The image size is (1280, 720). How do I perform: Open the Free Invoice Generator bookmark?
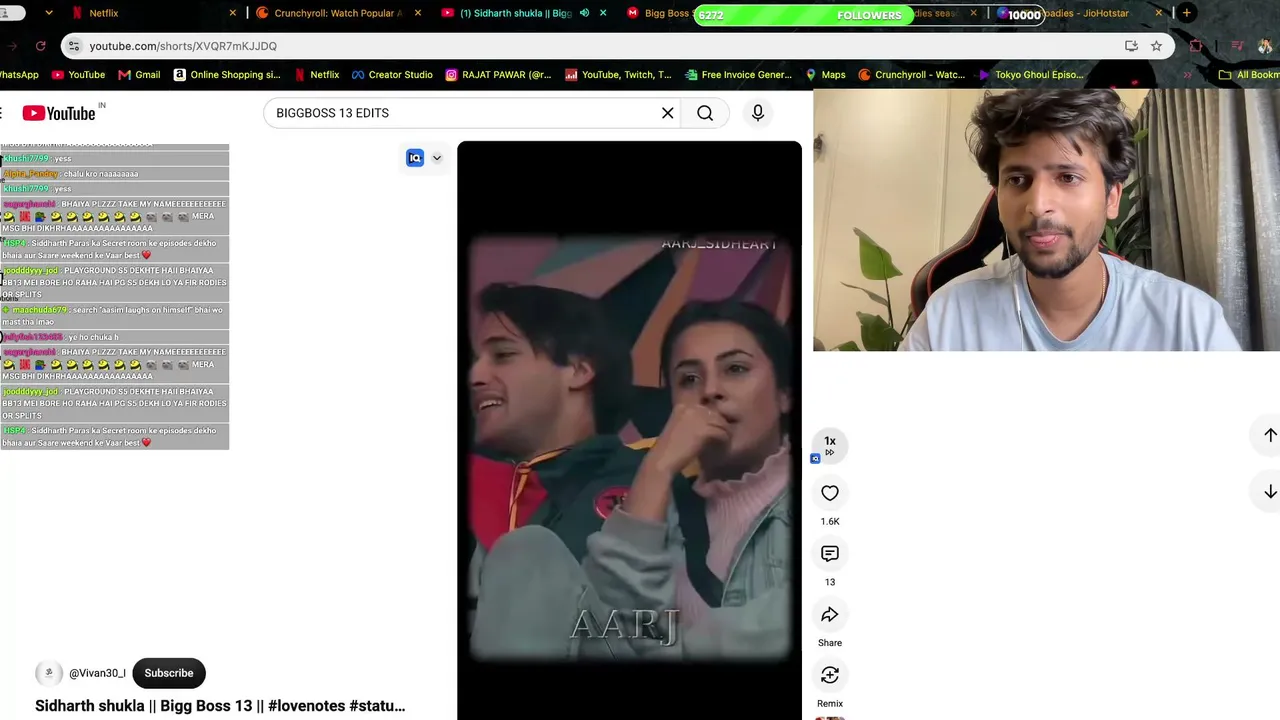coord(738,75)
